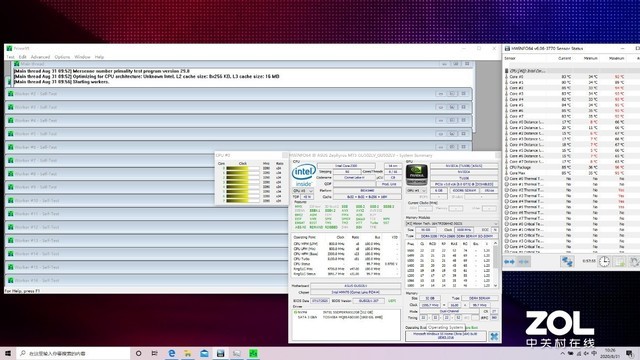The image size is (640, 360).
Task: Maximize the Main thread child window
Action: [456, 64]
